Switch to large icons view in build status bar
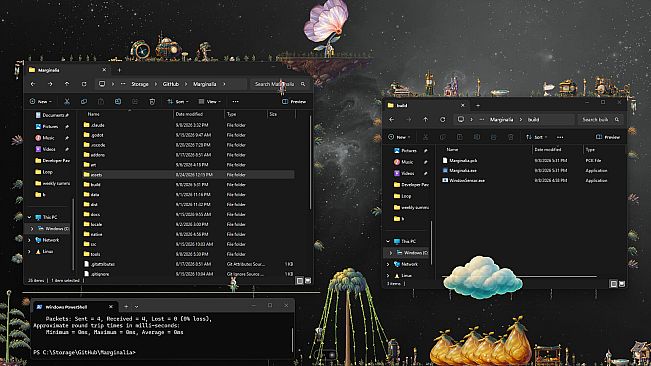The width and height of the screenshot is (651, 366). click(622, 284)
